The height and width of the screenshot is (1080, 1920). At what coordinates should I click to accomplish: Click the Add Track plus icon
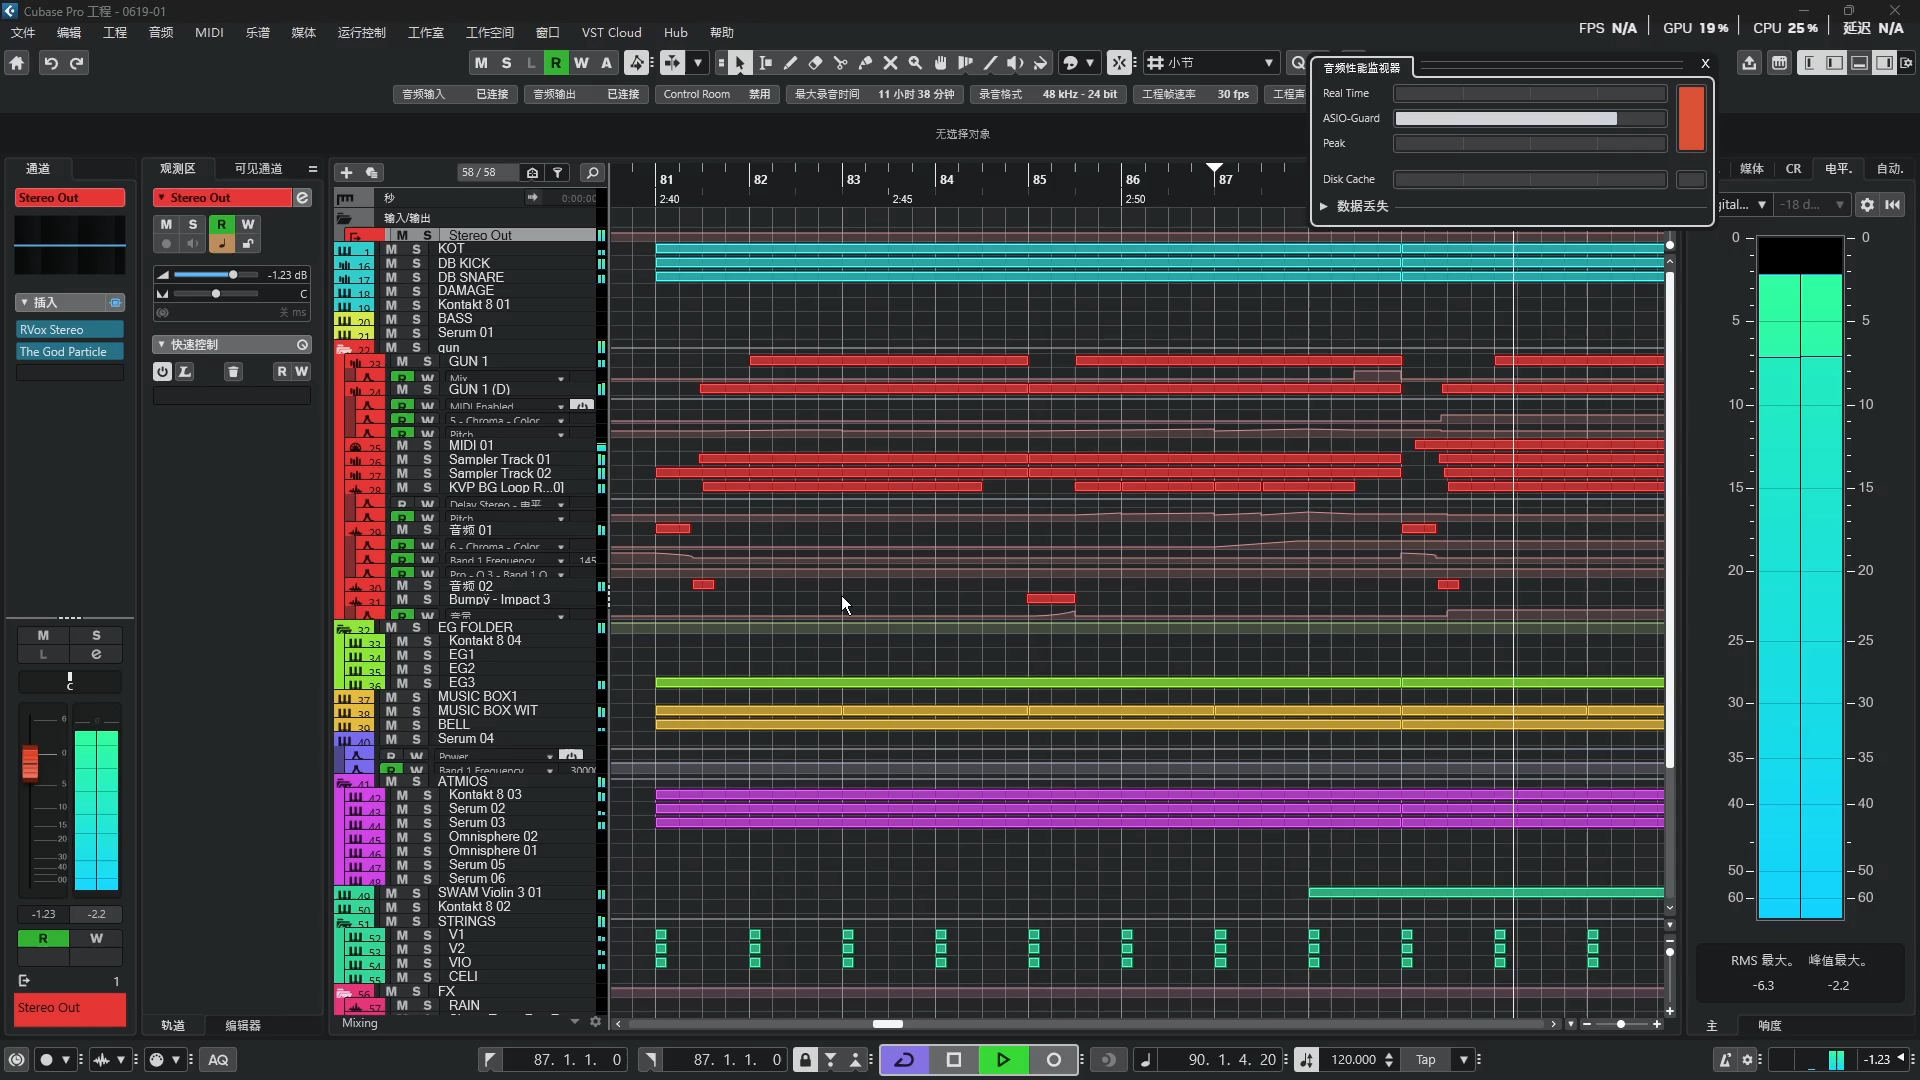tap(346, 173)
